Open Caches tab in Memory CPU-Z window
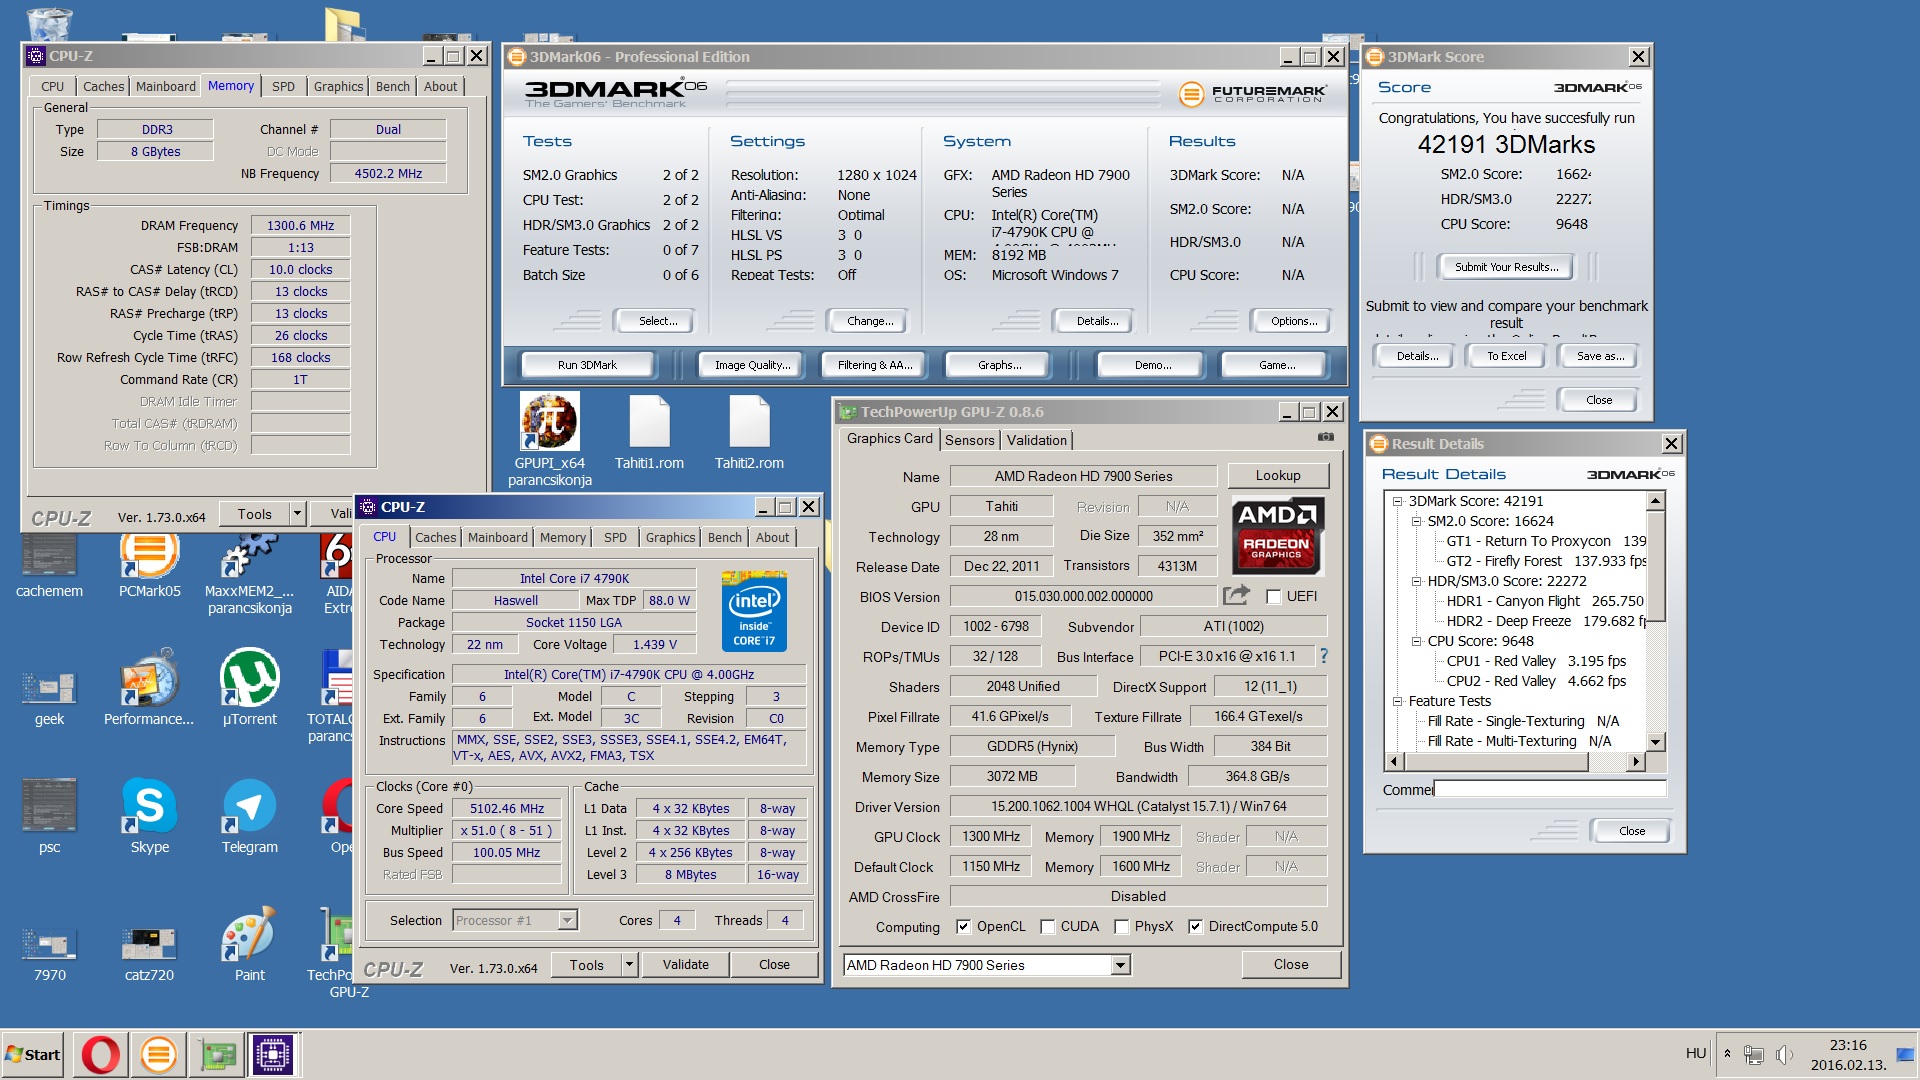This screenshot has width=1920, height=1080. click(x=103, y=87)
